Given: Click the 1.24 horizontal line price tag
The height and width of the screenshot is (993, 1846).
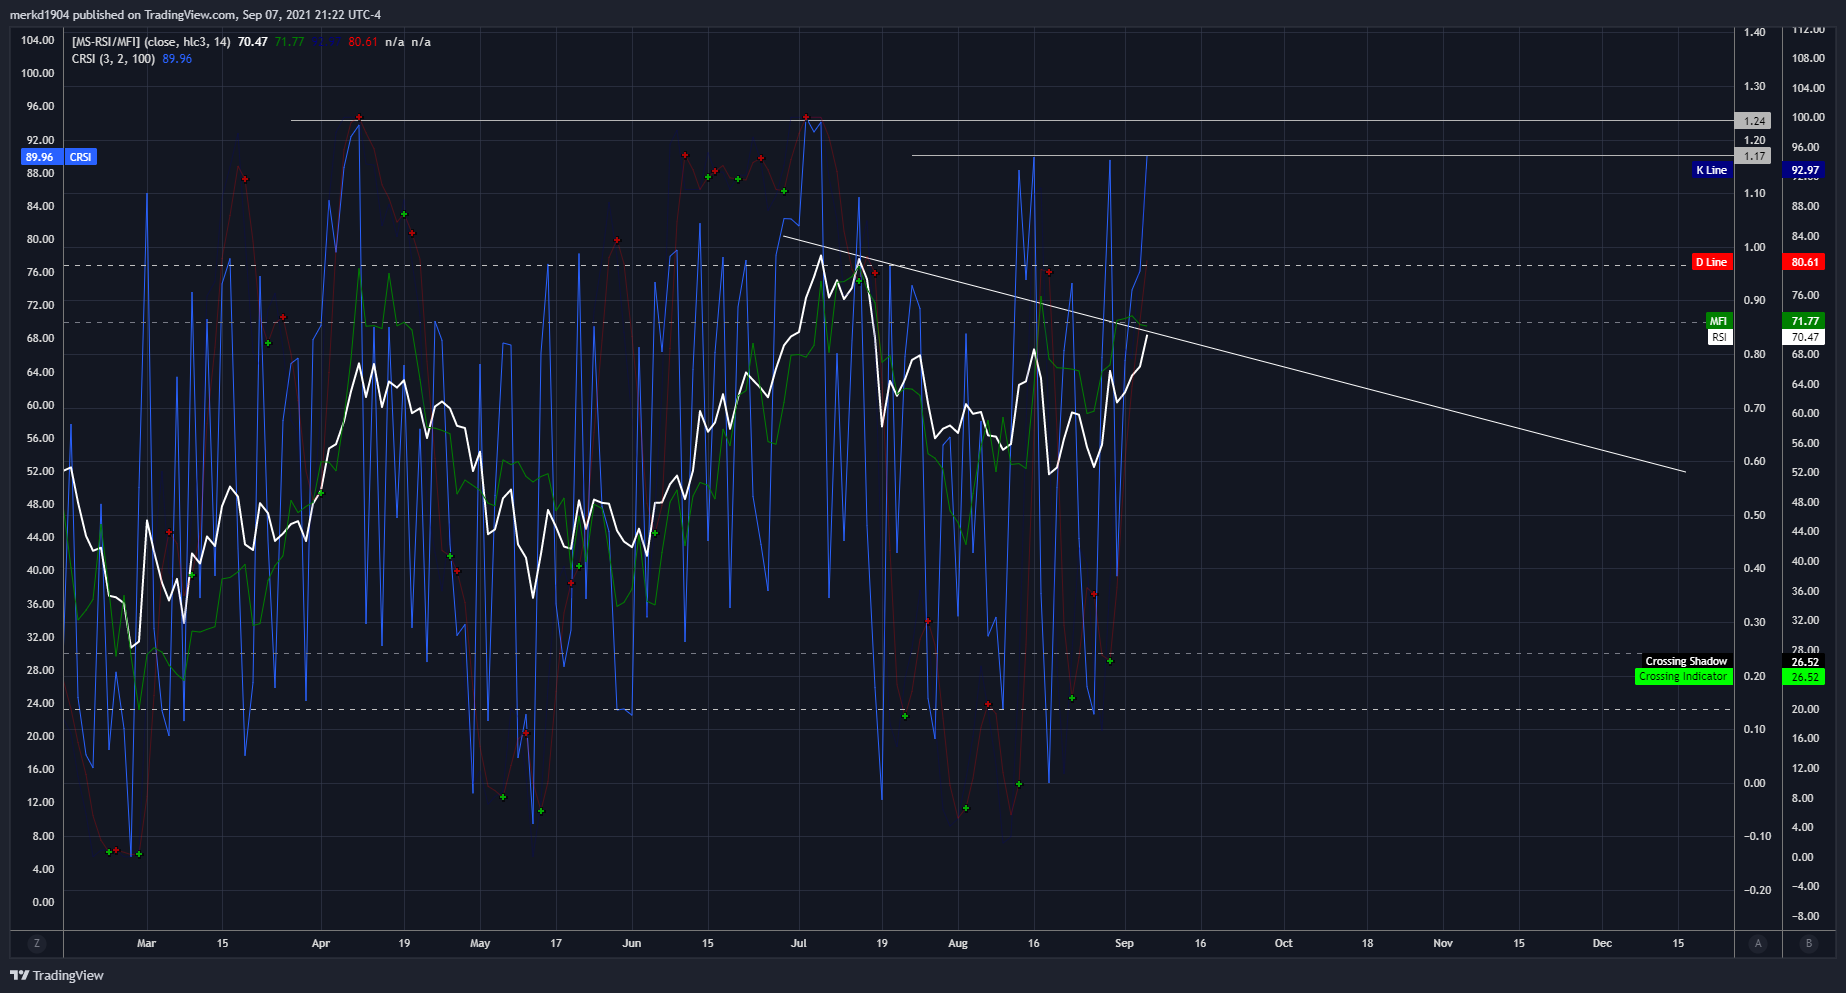Looking at the screenshot, I should pos(1754,121).
